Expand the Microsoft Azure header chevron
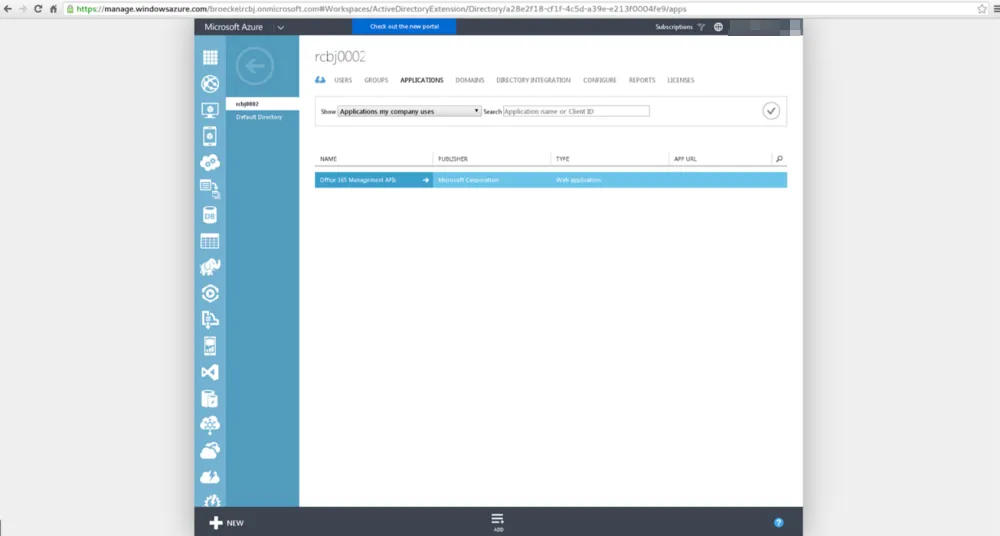1000x536 pixels. point(281,27)
